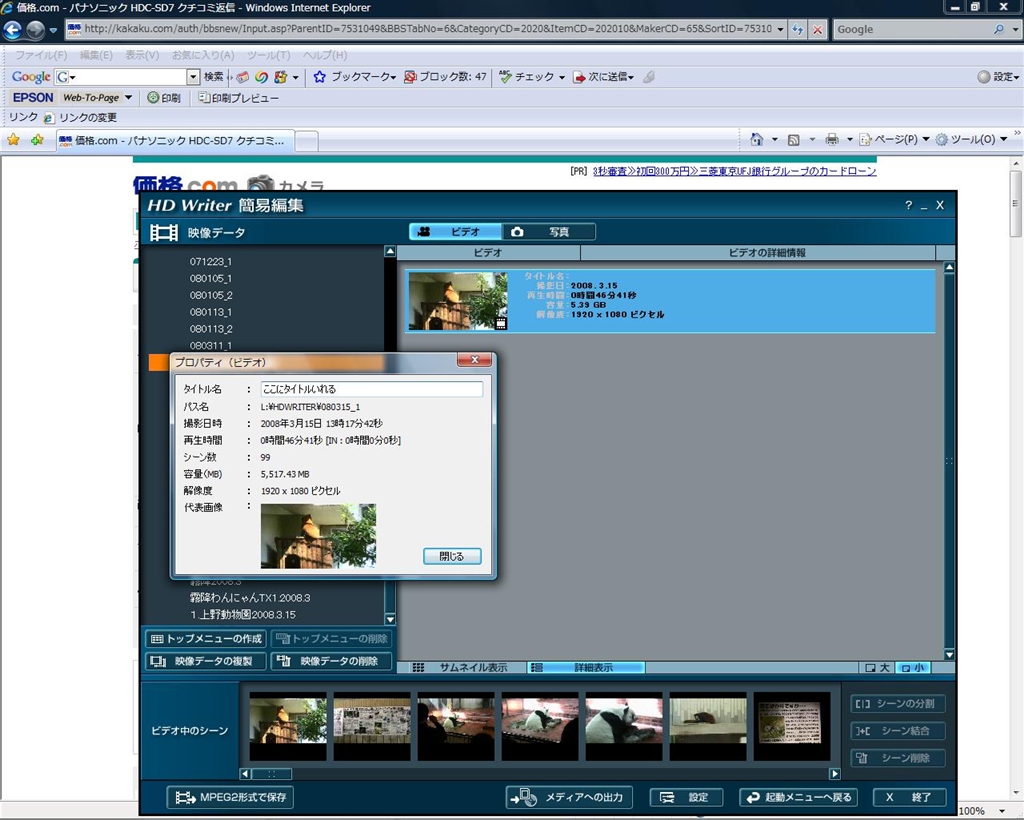This screenshot has height=820, width=1024.
Task: Switch to the ビデオ tab
Action: point(456,232)
